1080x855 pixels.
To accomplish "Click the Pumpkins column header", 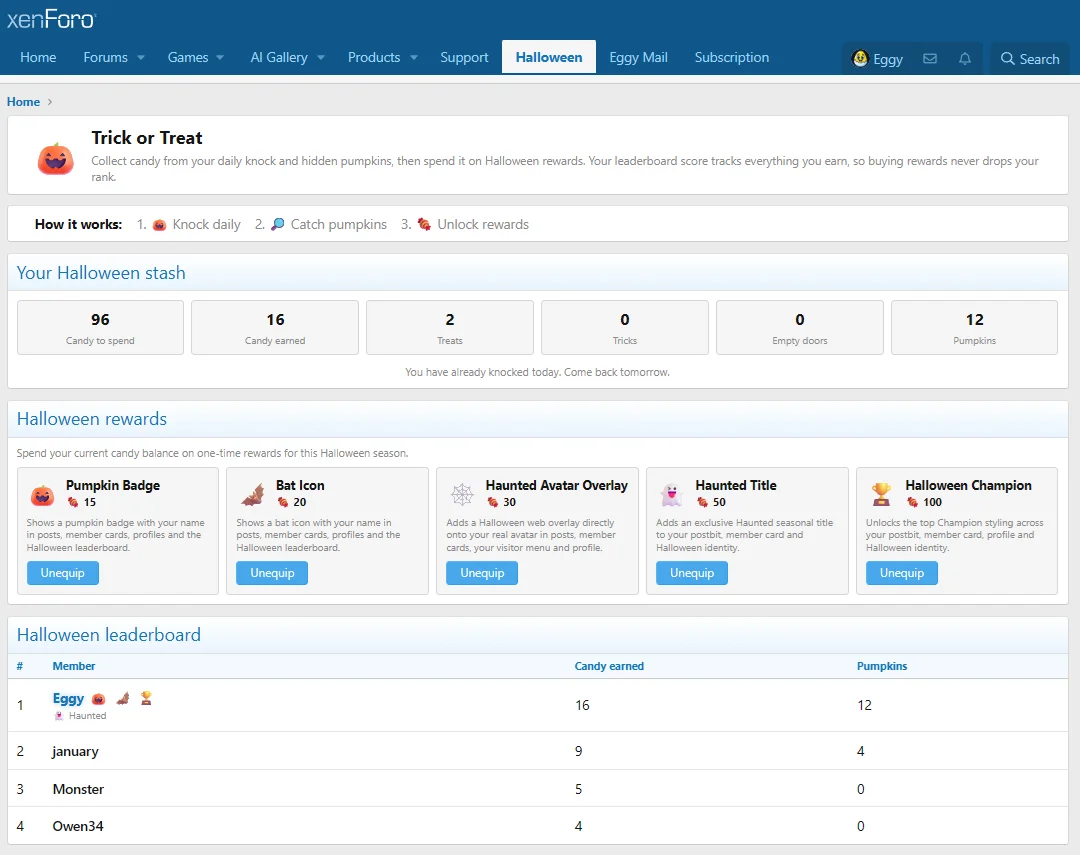I will pyautogui.click(x=882, y=666).
